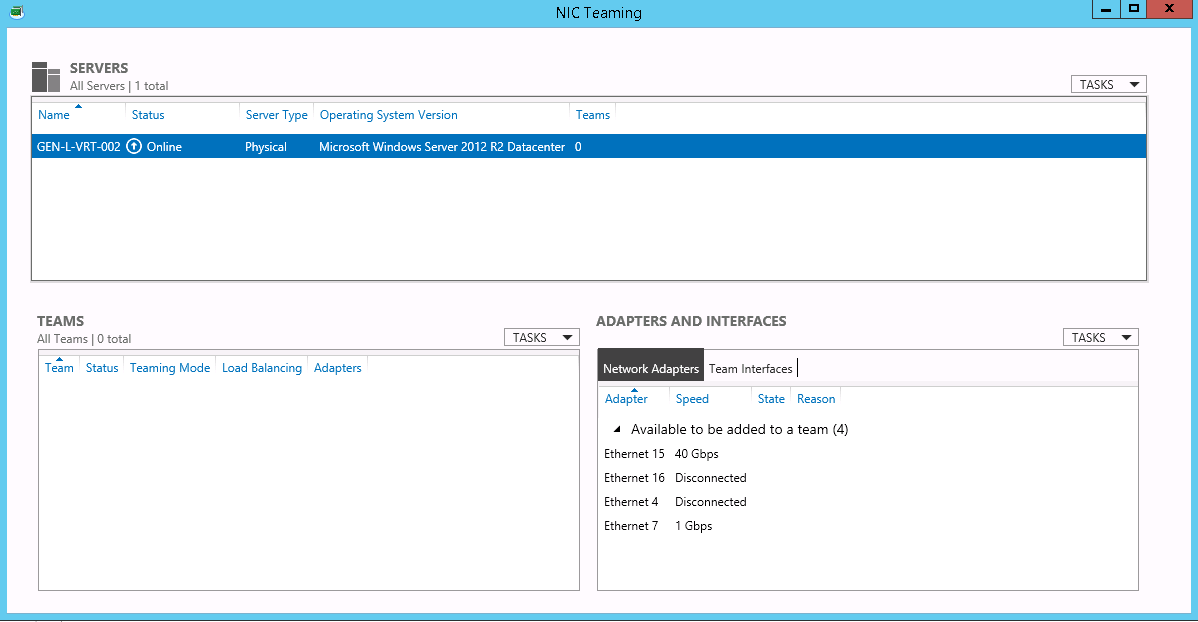
Task: Open the SERVERS TASKS dropdown
Action: click(1108, 84)
